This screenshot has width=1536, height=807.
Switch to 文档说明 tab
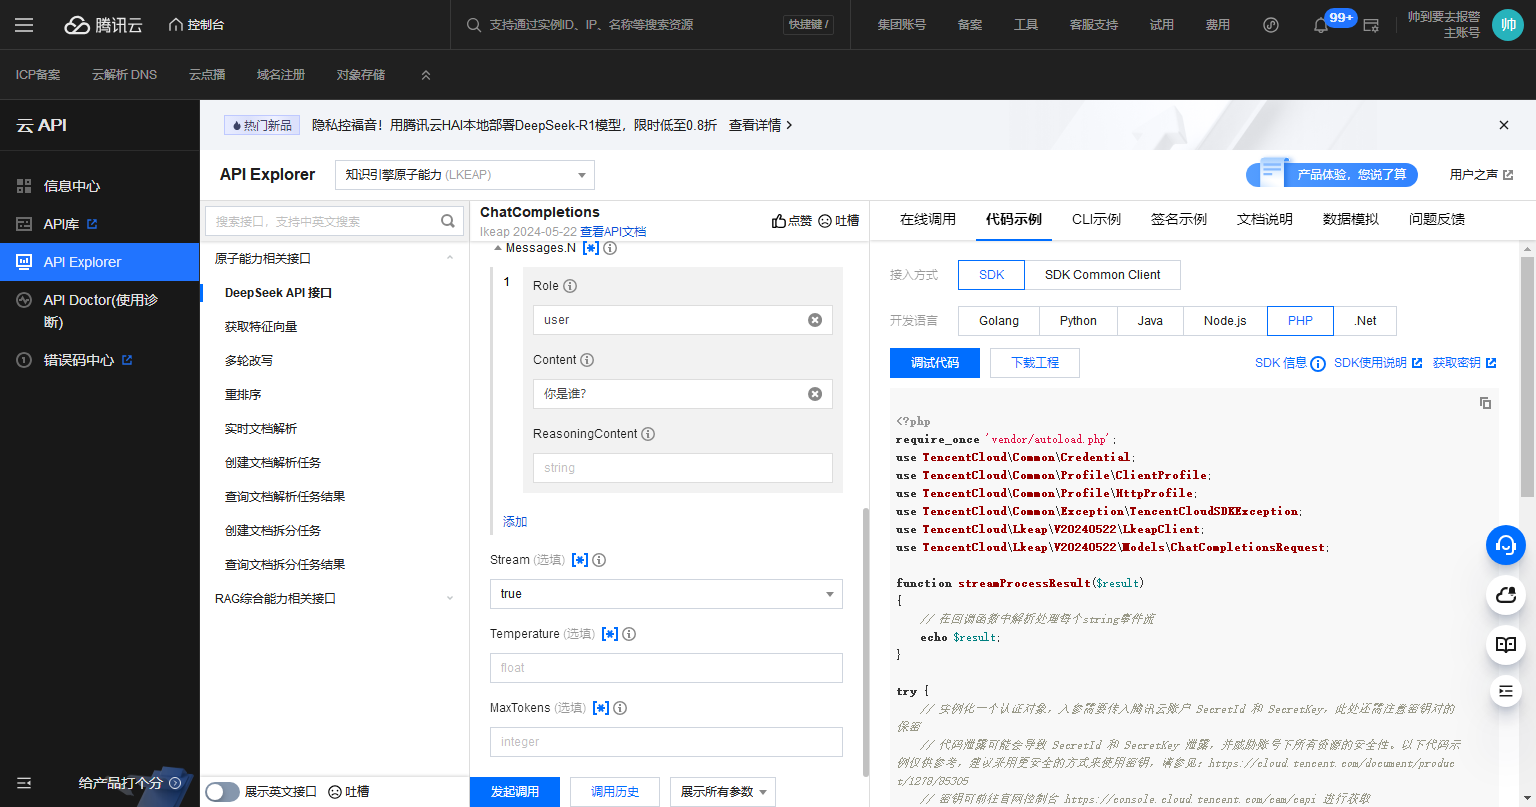click(x=1265, y=219)
